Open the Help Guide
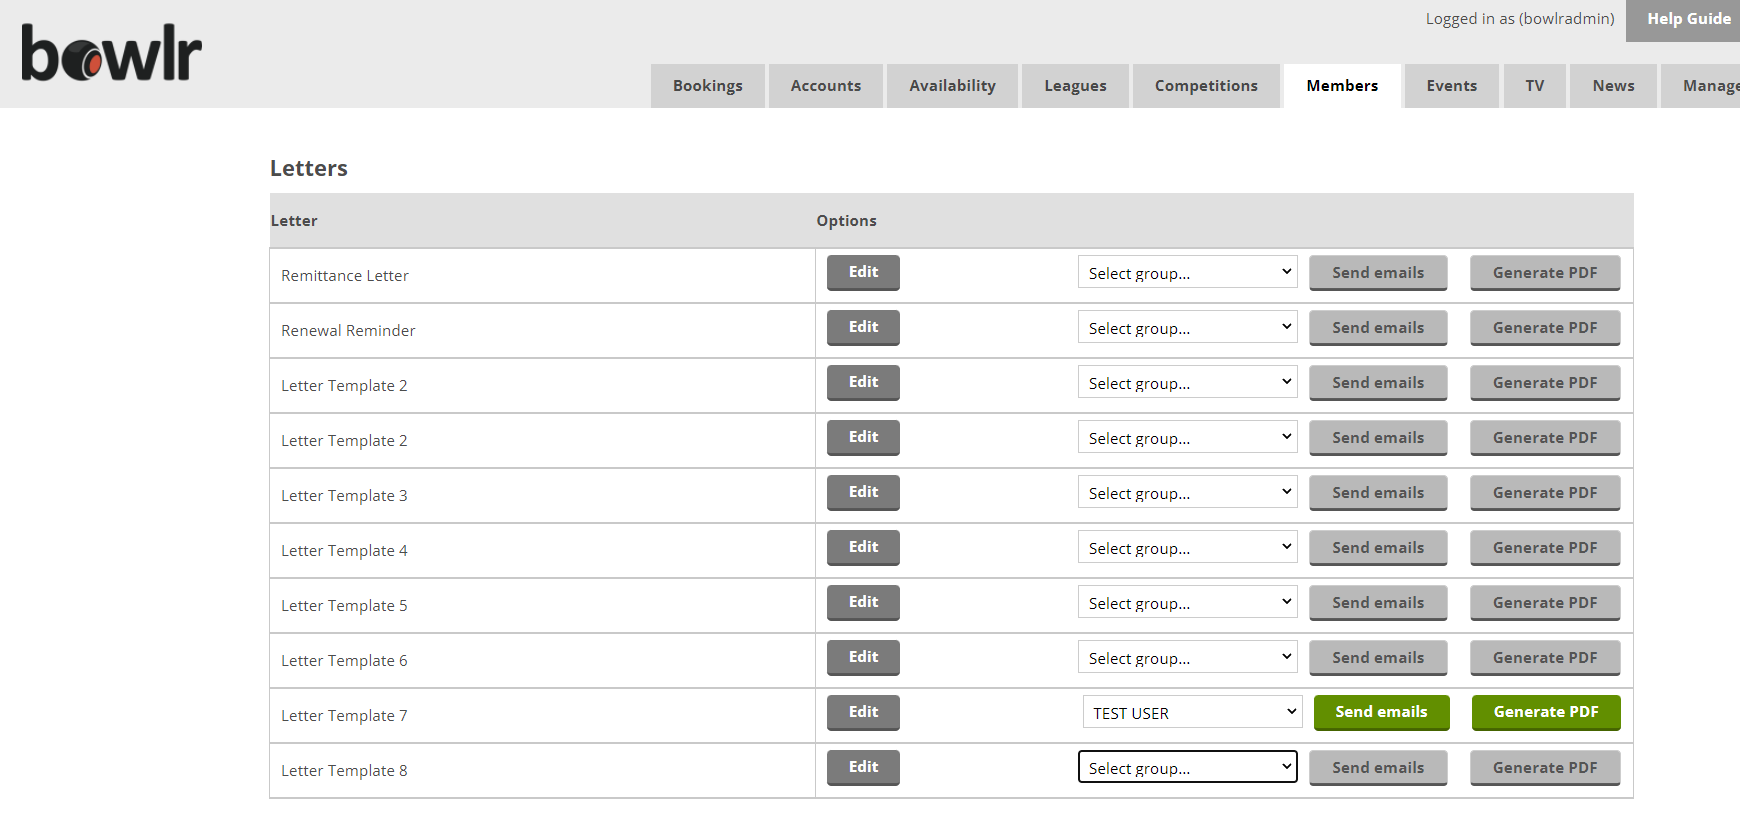 (x=1687, y=19)
